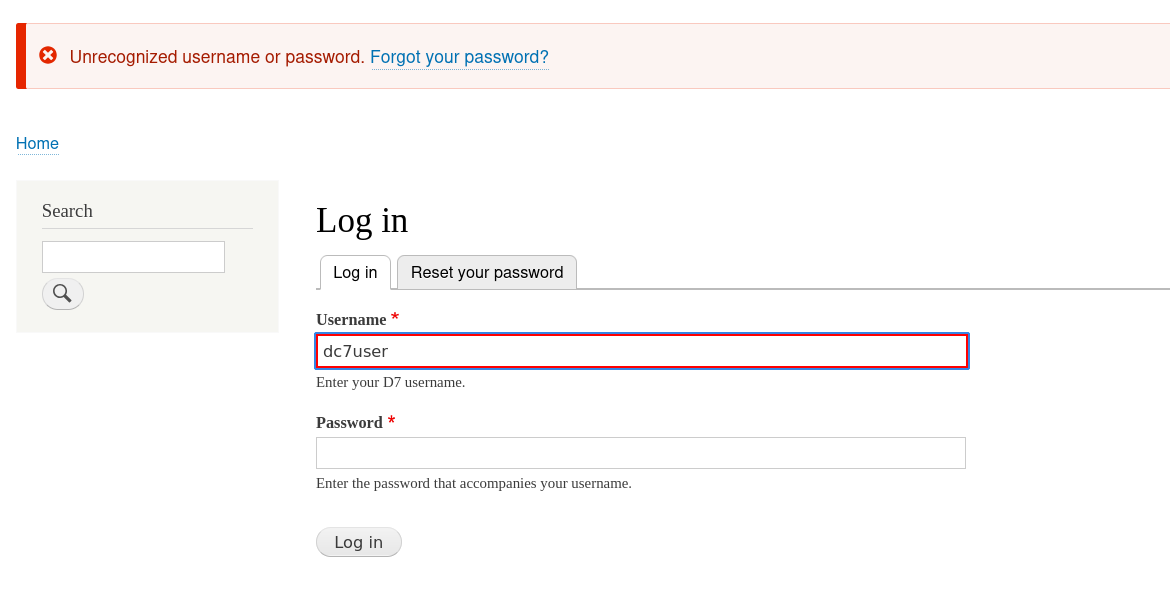This screenshot has width=1170, height=594.
Task: Click the magnifying glass search button
Action: point(63,294)
